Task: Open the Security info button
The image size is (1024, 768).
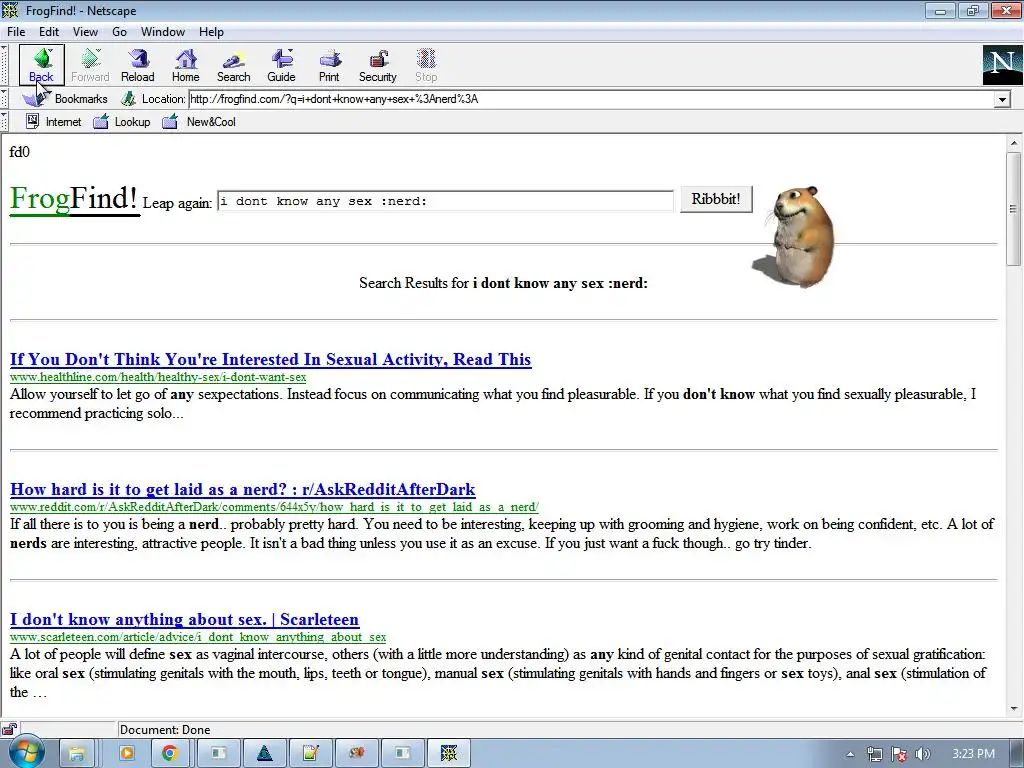Action: [x=377, y=65]
